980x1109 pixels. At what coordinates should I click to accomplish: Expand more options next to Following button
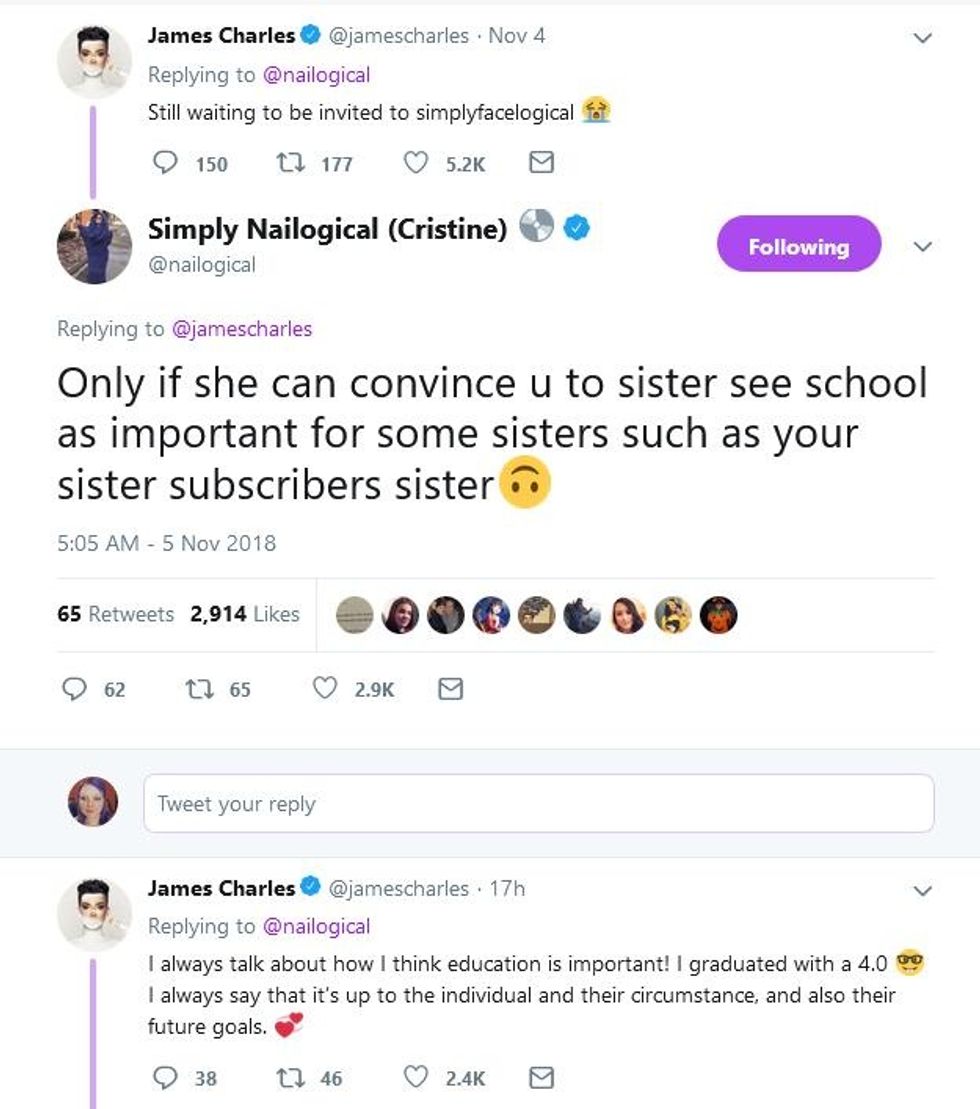tap(923, 247)
